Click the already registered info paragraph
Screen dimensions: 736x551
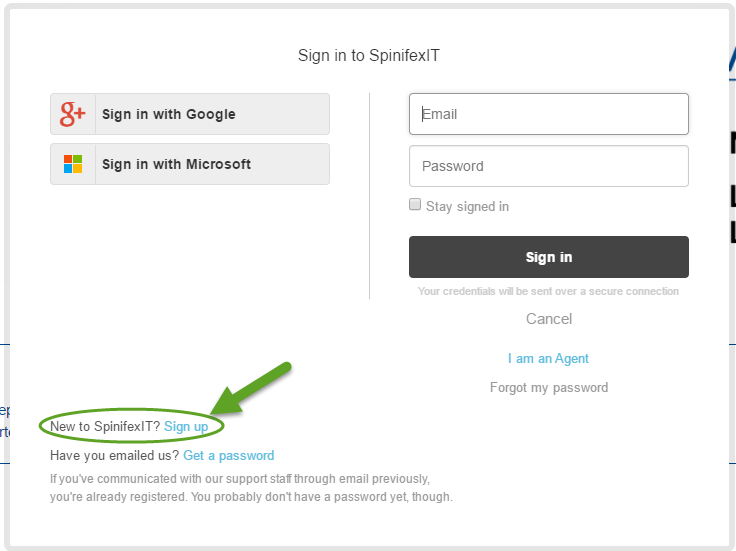click(x=250, y=487)
